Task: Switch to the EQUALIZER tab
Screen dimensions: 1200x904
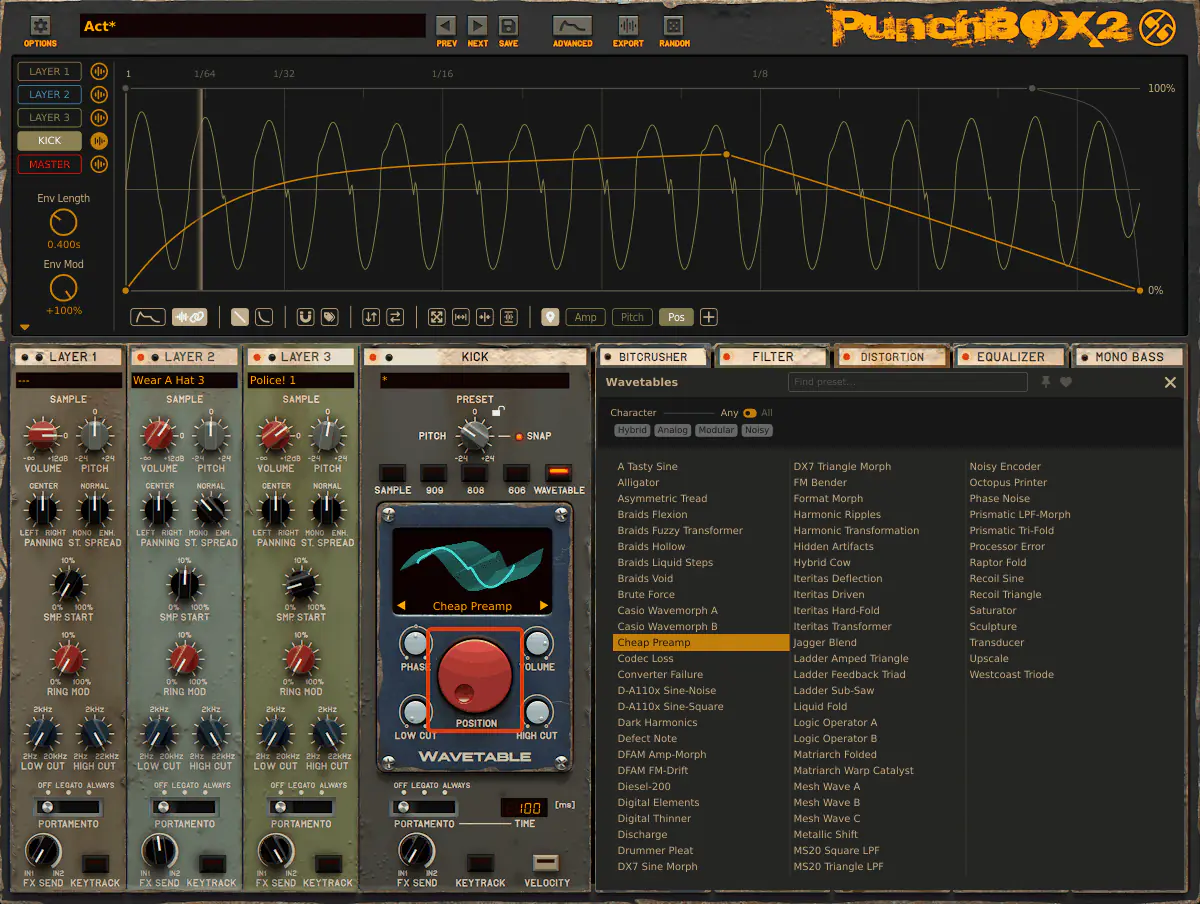Action: (1010, 357)
